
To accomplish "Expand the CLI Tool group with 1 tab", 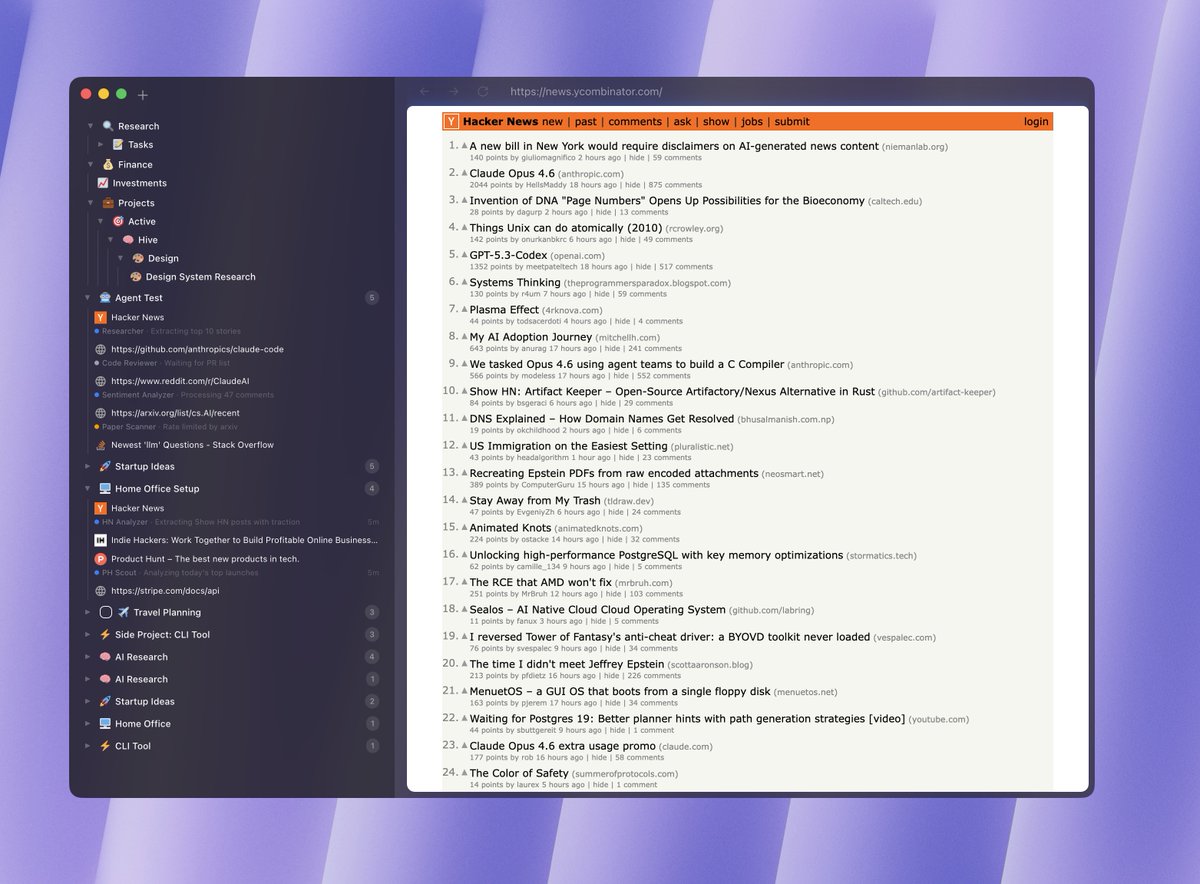I will point(88,746).
